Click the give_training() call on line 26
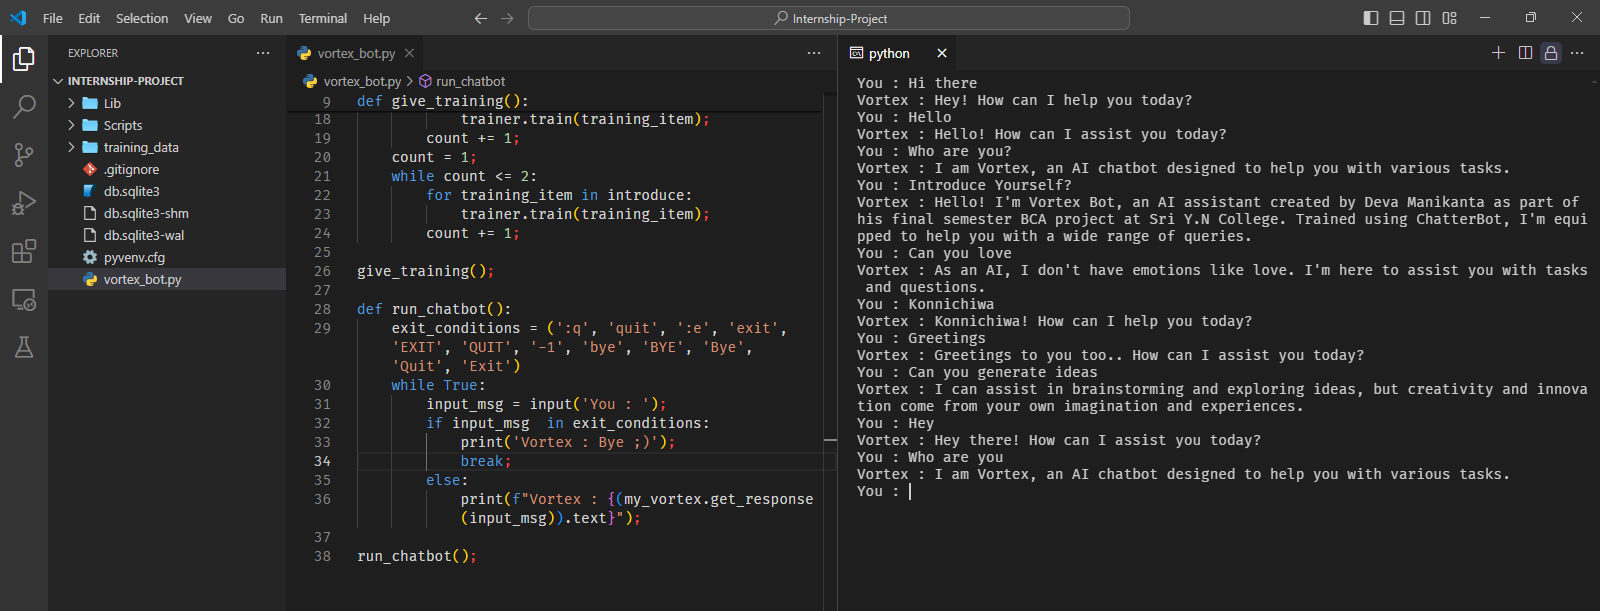 click(x=425, y=271)
